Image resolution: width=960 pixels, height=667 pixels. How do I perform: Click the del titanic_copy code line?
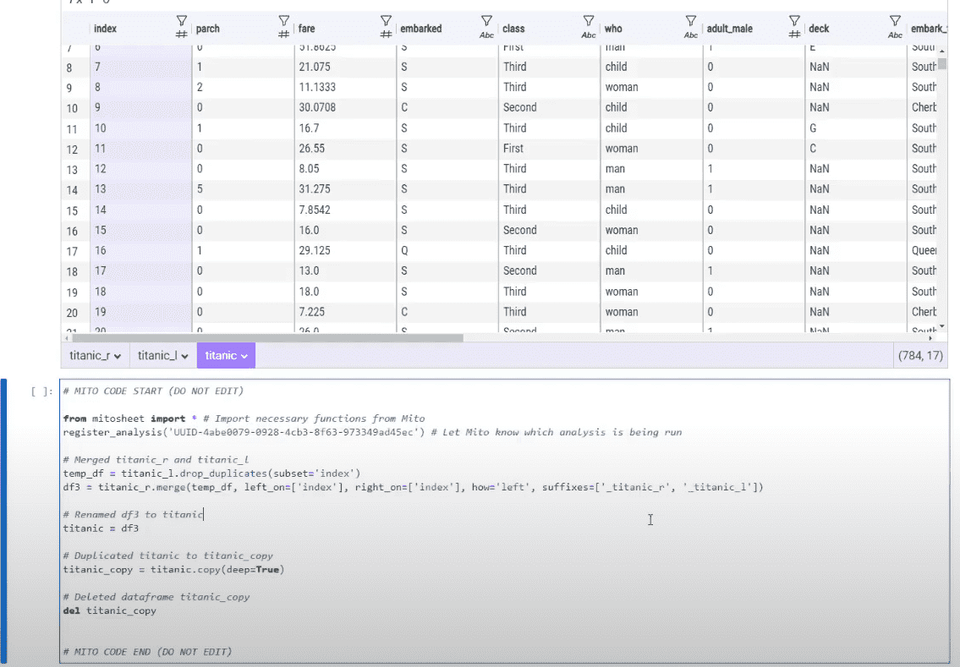click(x=110, y=611)
